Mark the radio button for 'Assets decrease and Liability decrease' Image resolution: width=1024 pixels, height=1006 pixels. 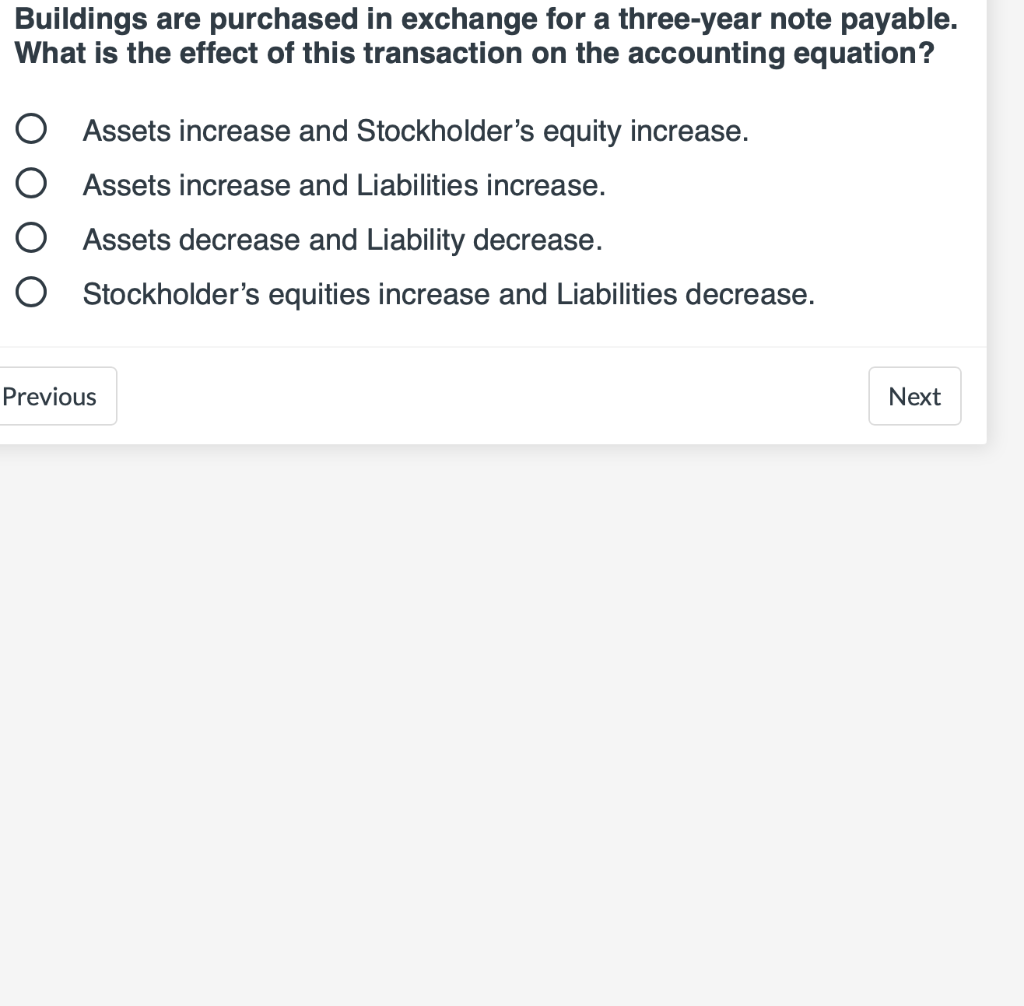tap(31, 238)
